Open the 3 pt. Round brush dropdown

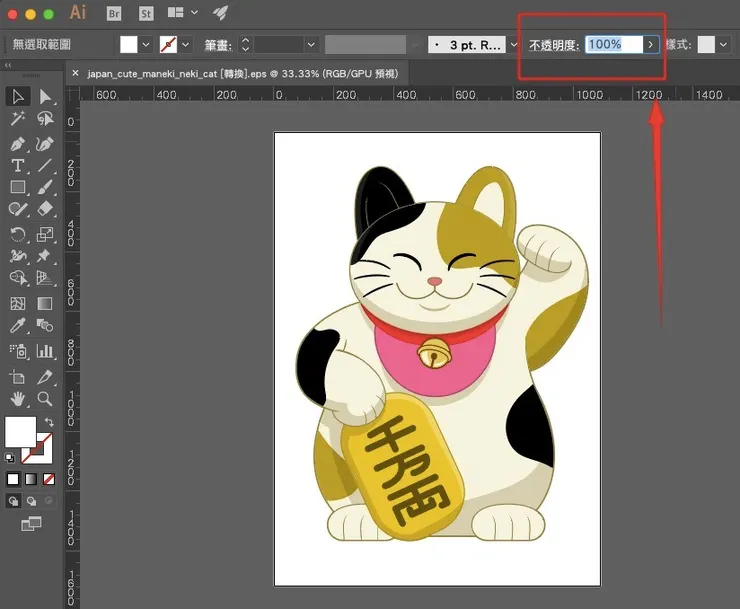click(x=516, y=45)
